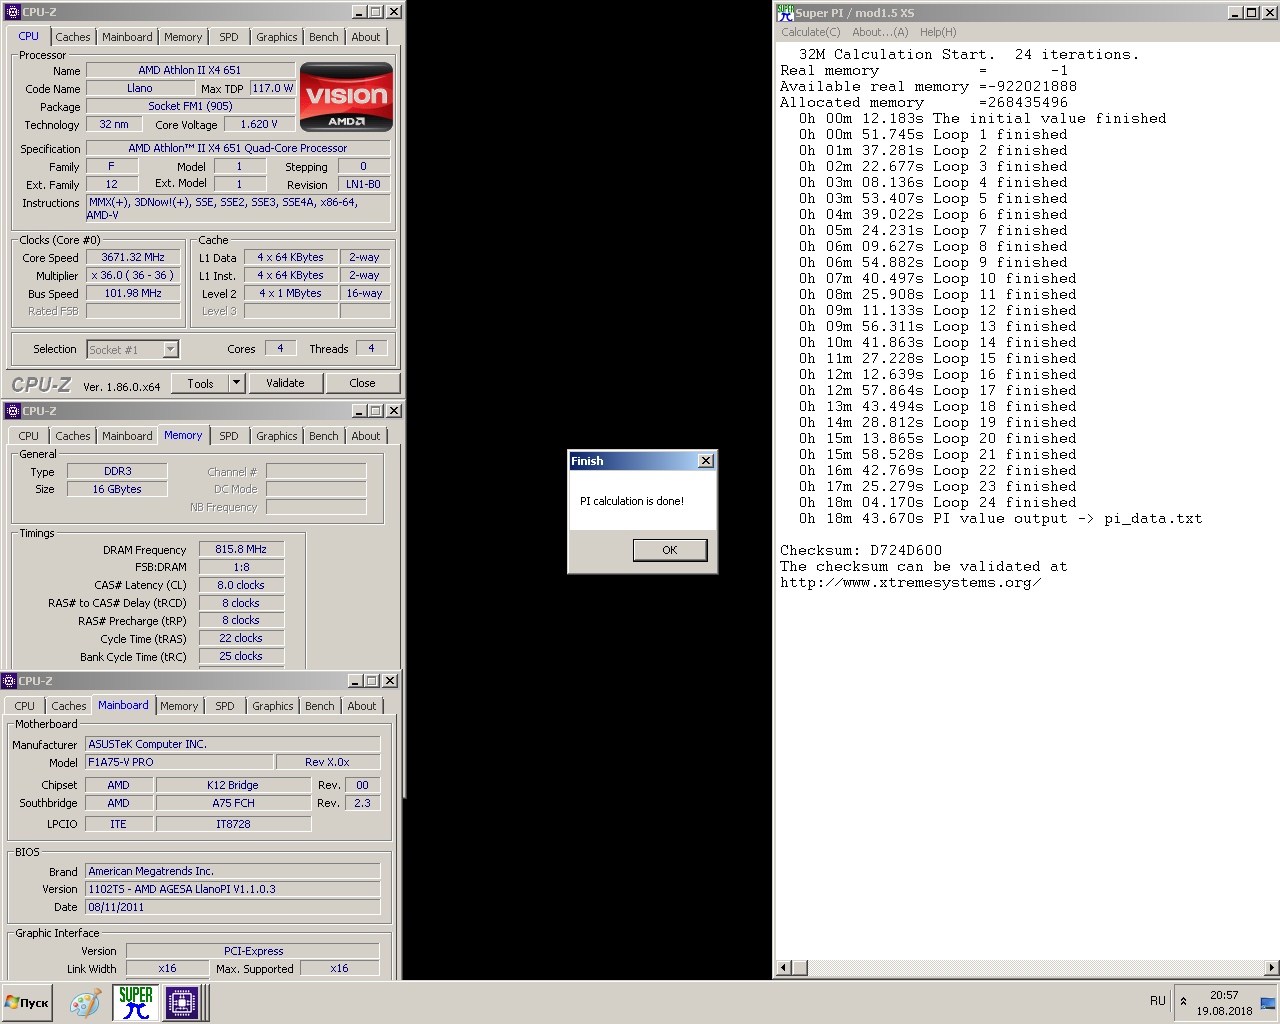Click Super PI horizontal scrollbar left arrow
The height and width of the screenshot is (1024, 1280).
click(784, 968)
